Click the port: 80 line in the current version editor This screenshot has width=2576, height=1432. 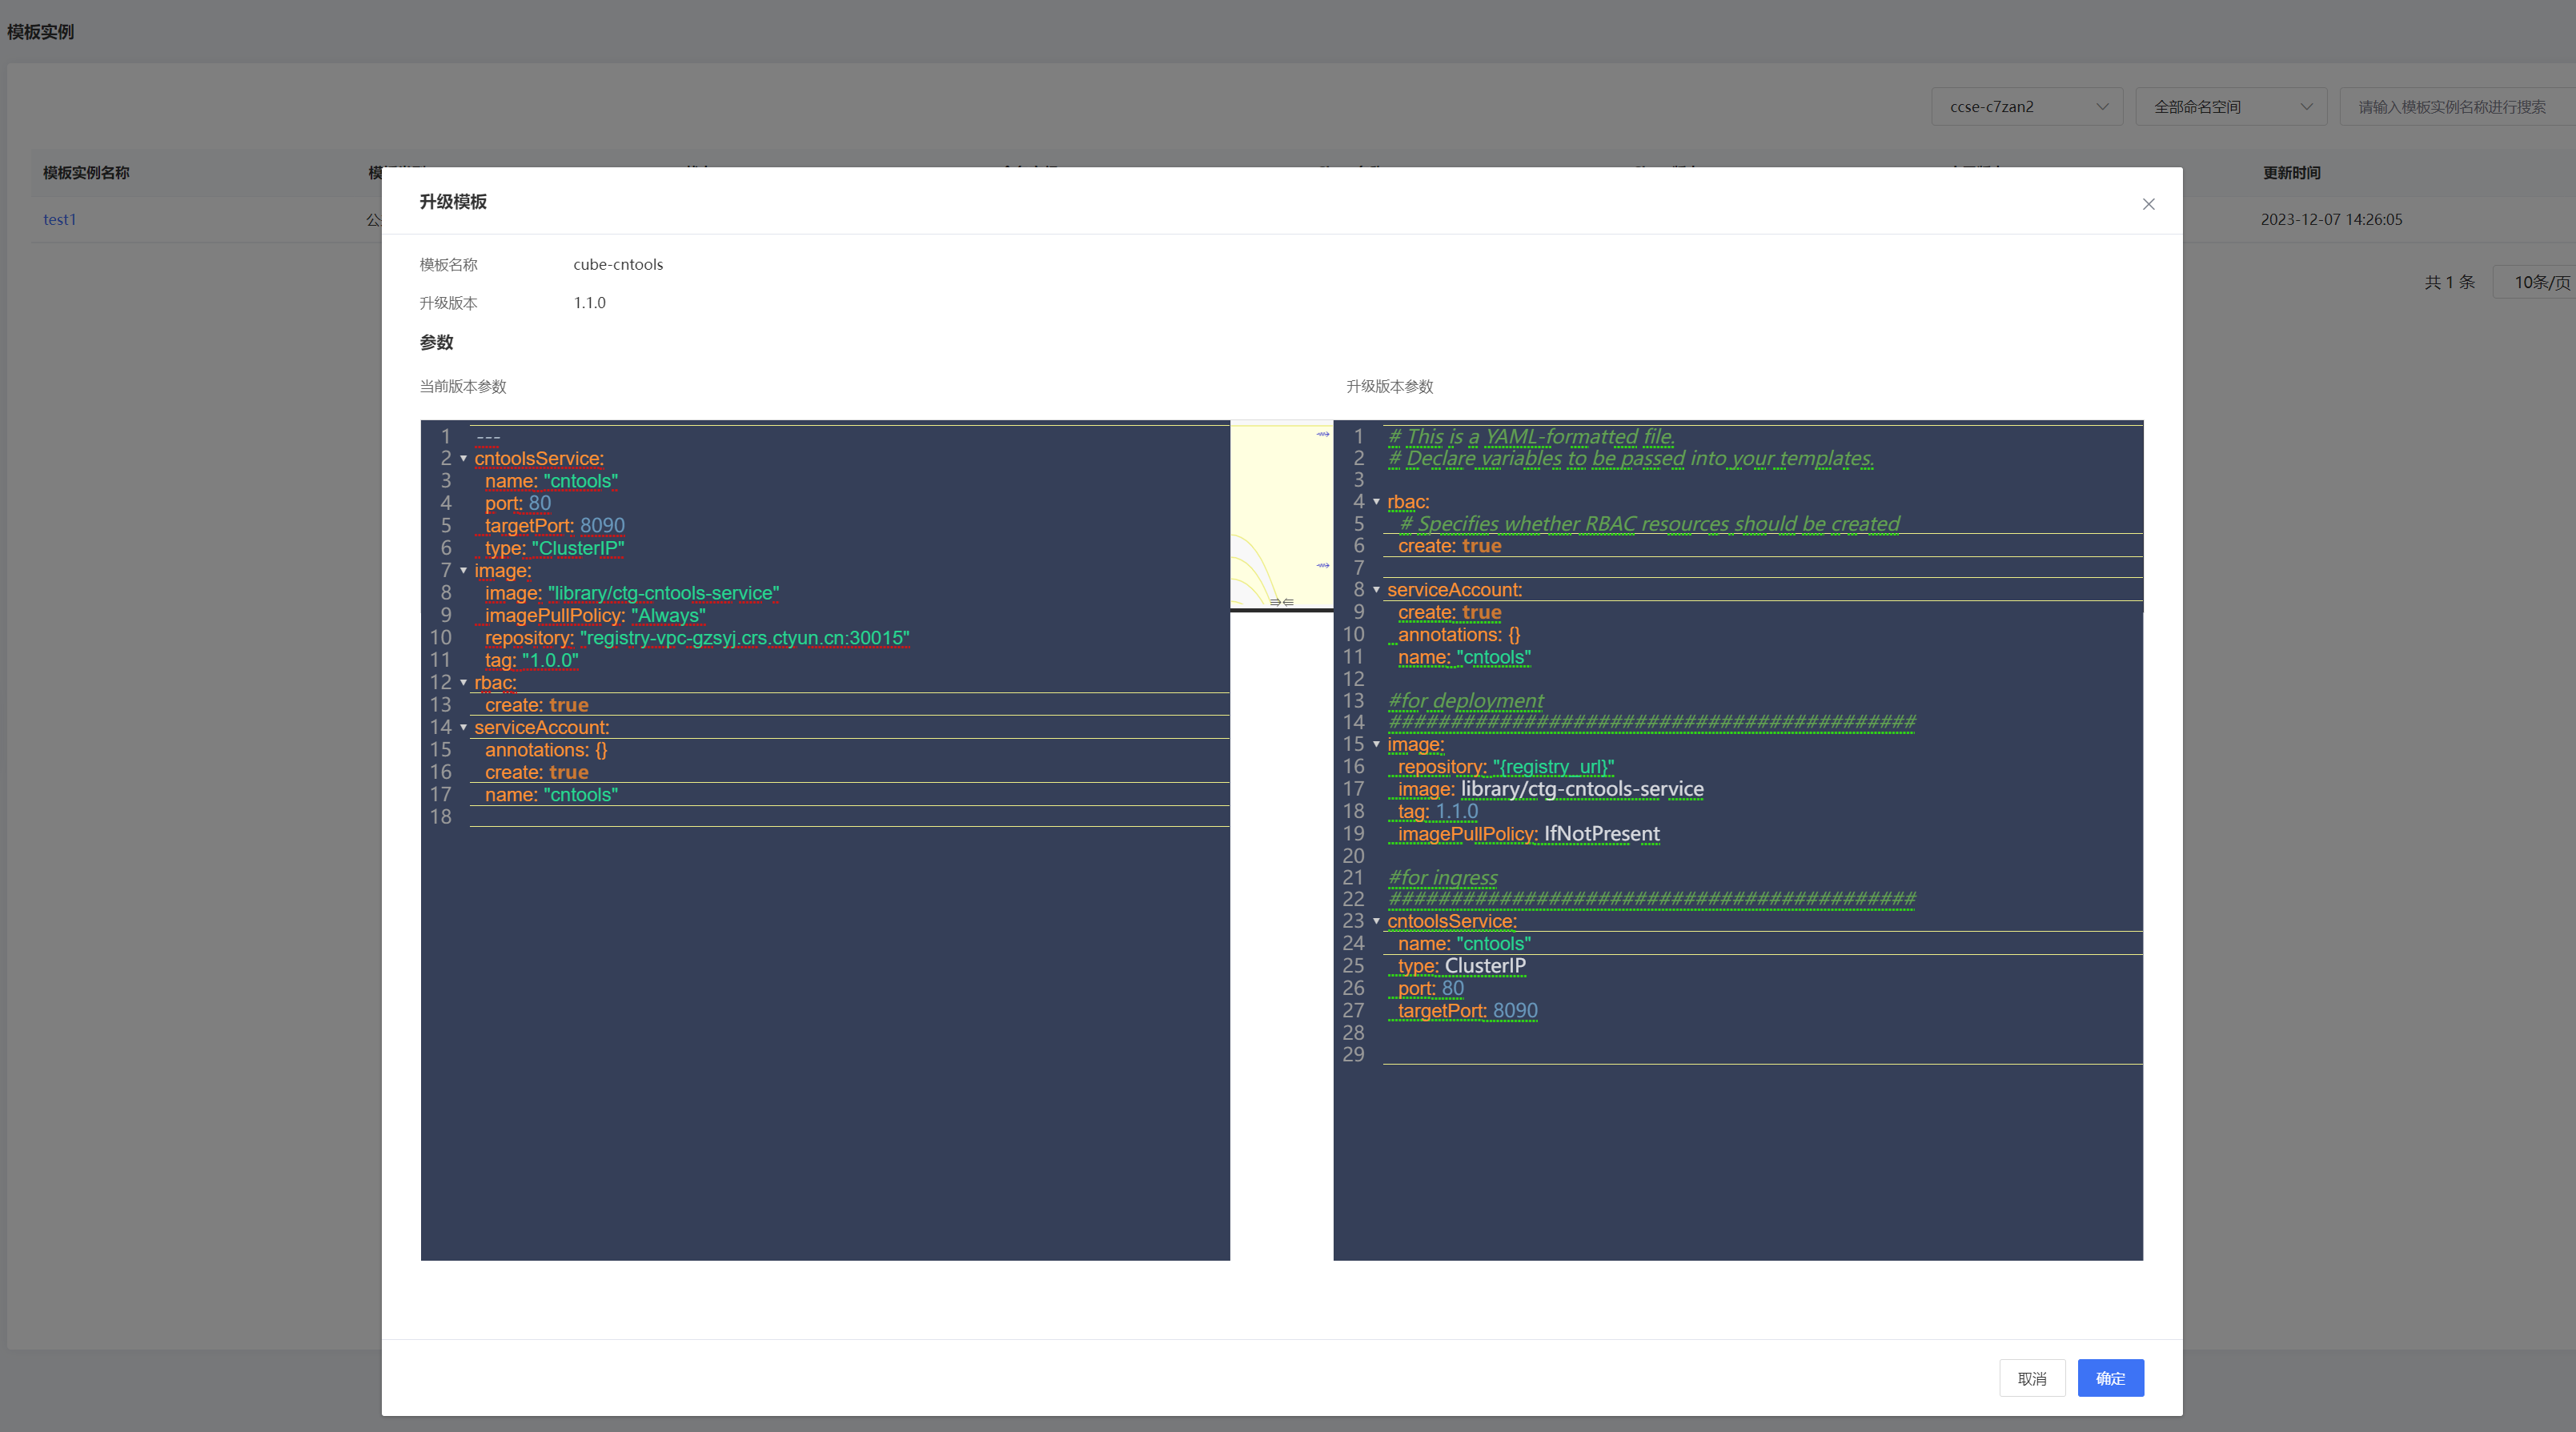pyautogui.click(x=518, y=503)
